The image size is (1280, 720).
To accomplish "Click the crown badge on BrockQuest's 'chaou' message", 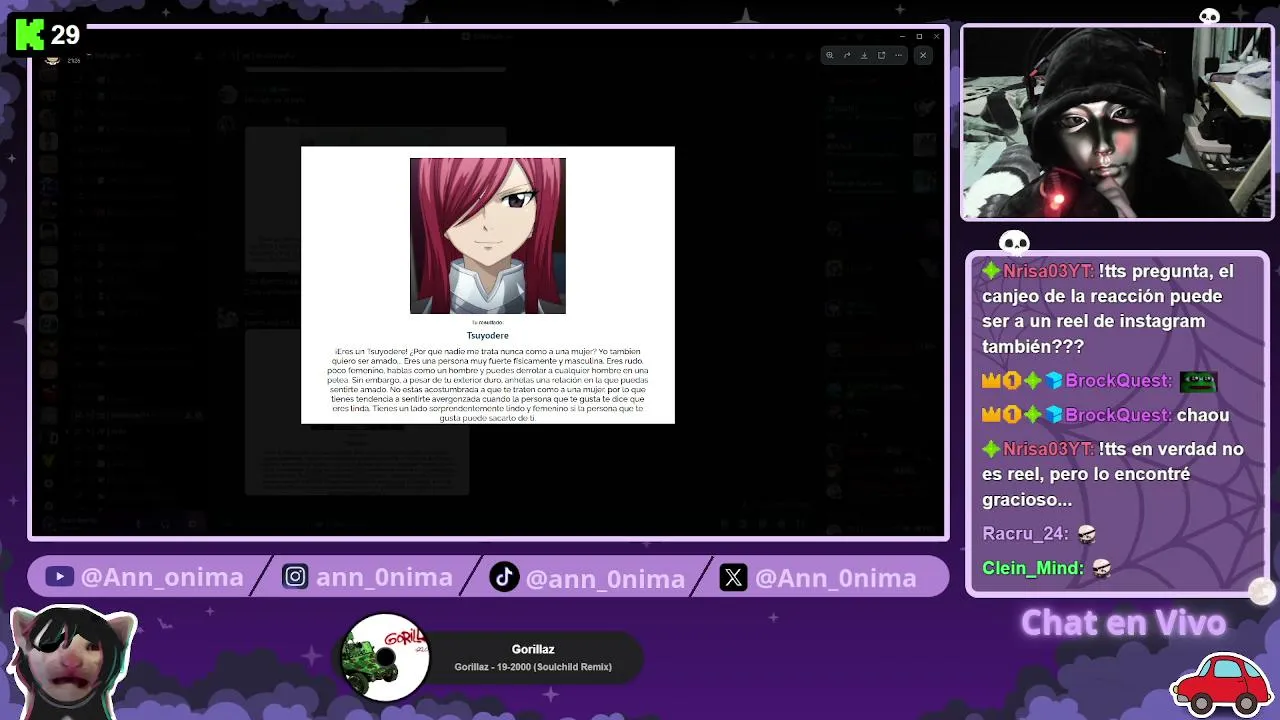I will (x=992, y=415).
